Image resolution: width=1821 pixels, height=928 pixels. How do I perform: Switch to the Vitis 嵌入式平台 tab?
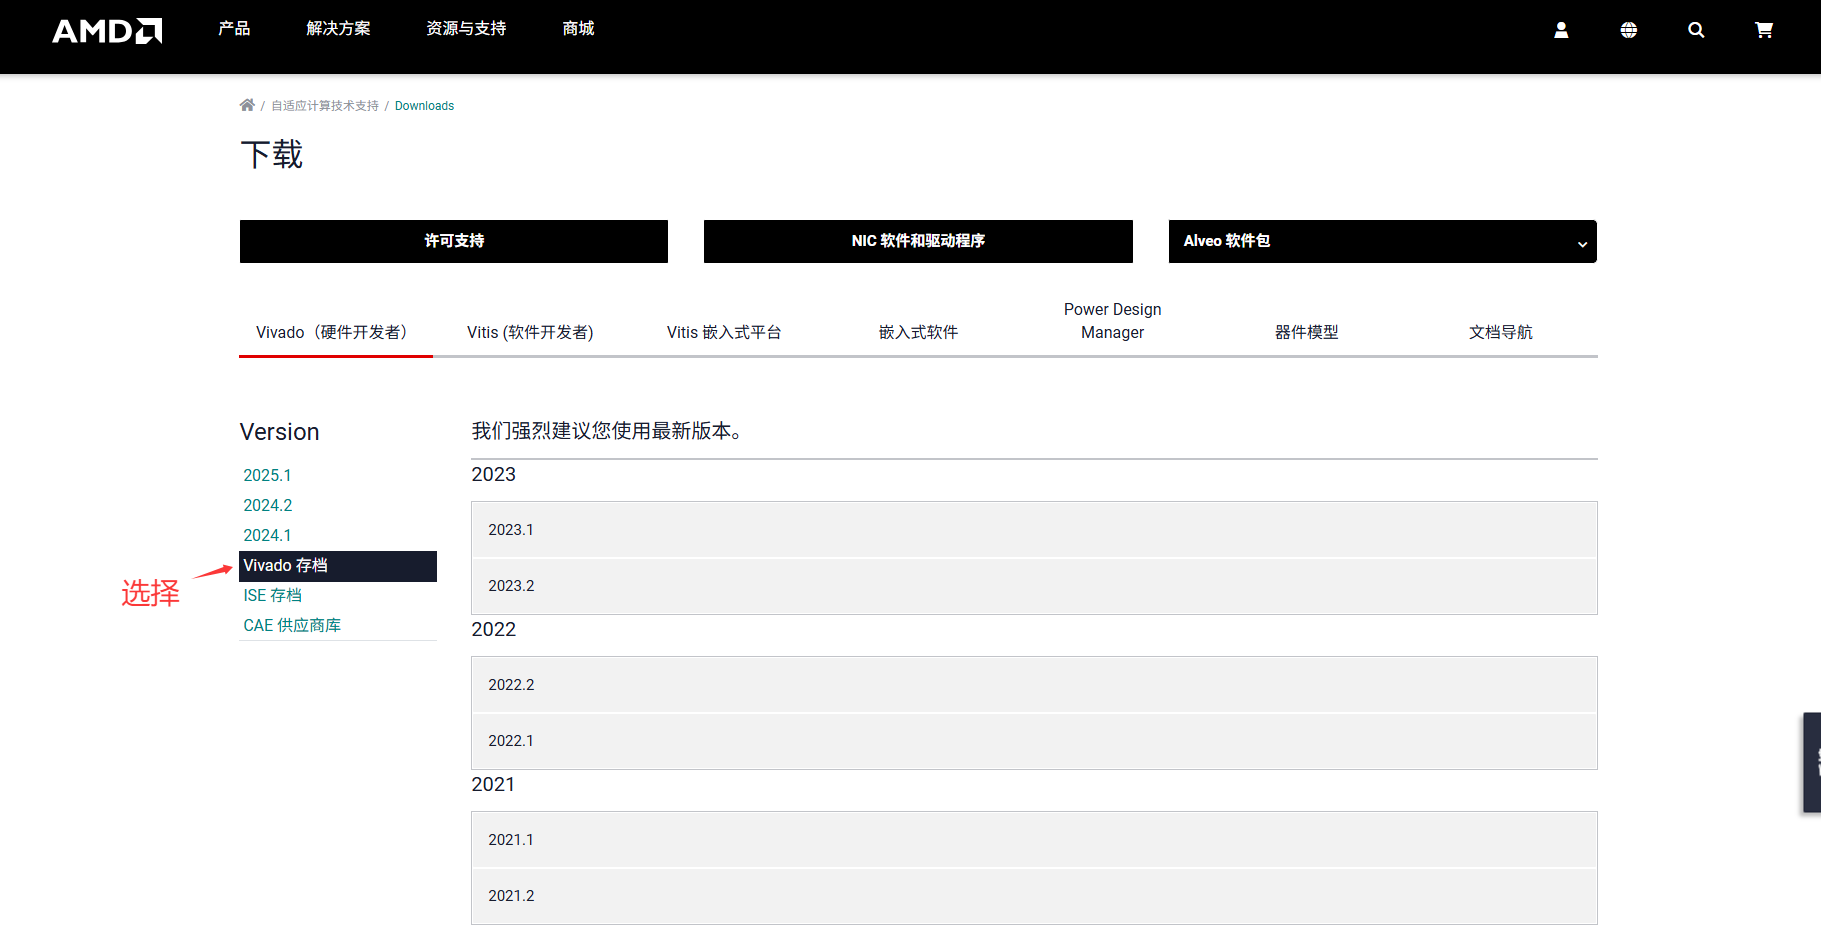pos(724,332)
